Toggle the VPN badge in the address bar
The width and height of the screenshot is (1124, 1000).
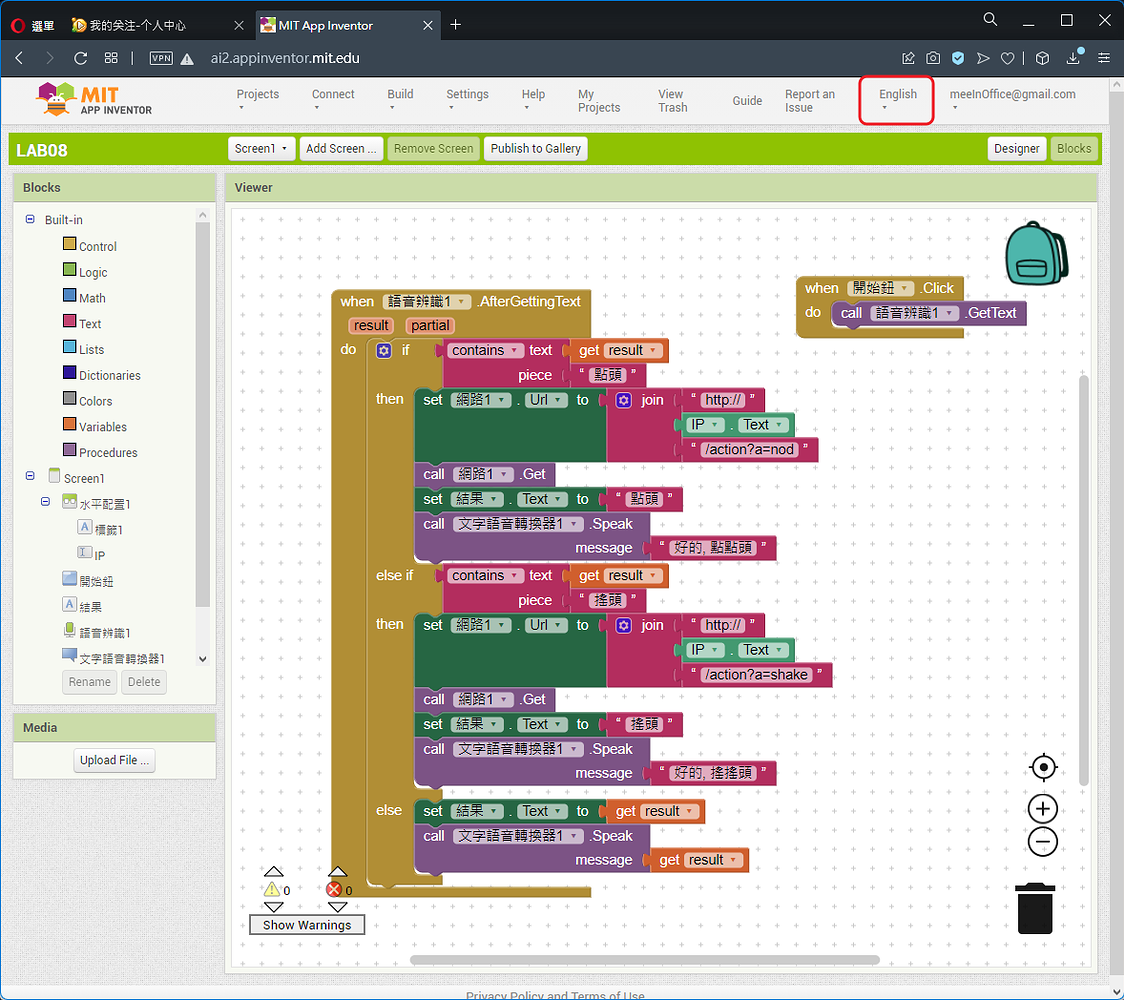[161, 58]
